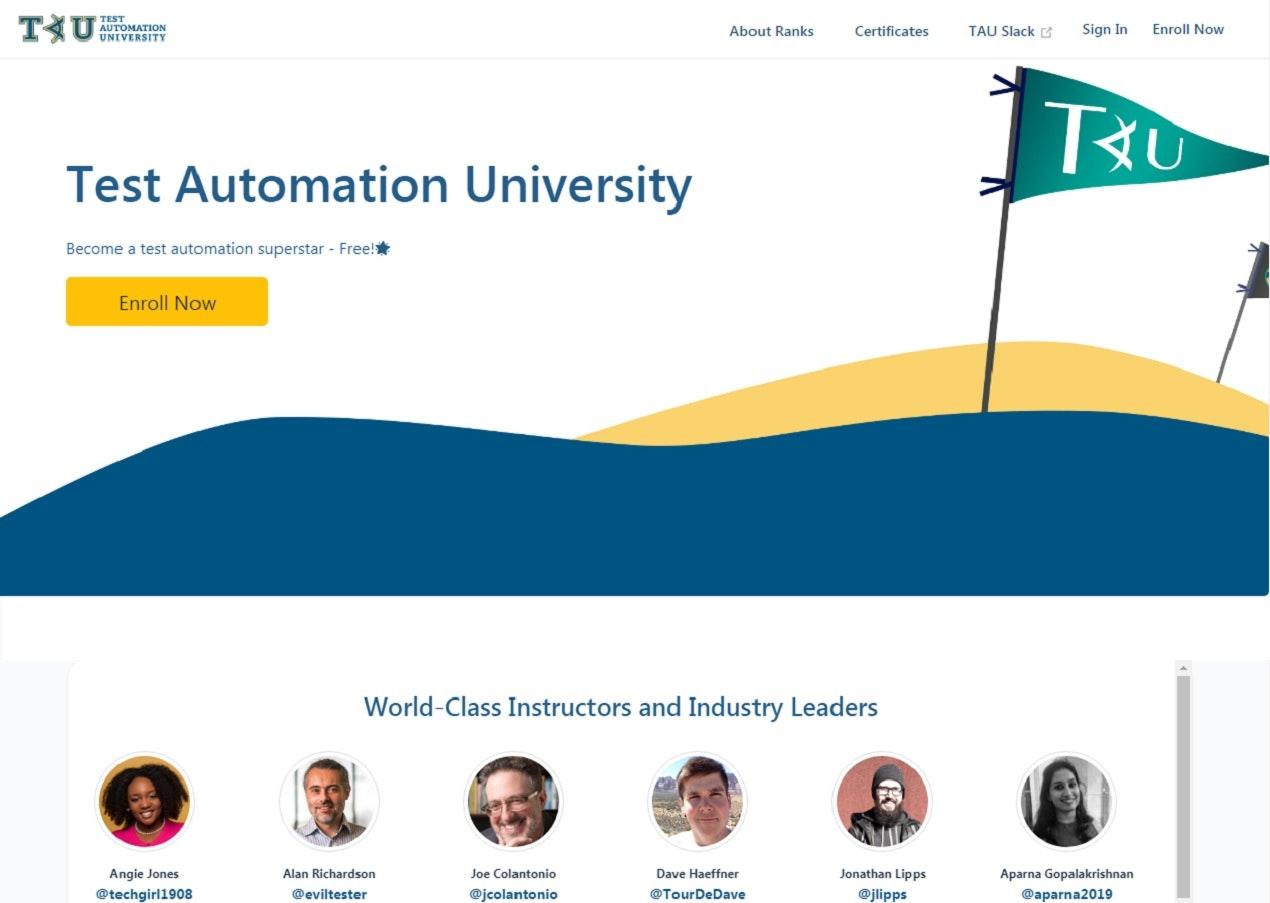Click Aparna Gopalakrishnan's profile photo
This screenshot has height=903, width=1270.
[x=1066, y=801]
